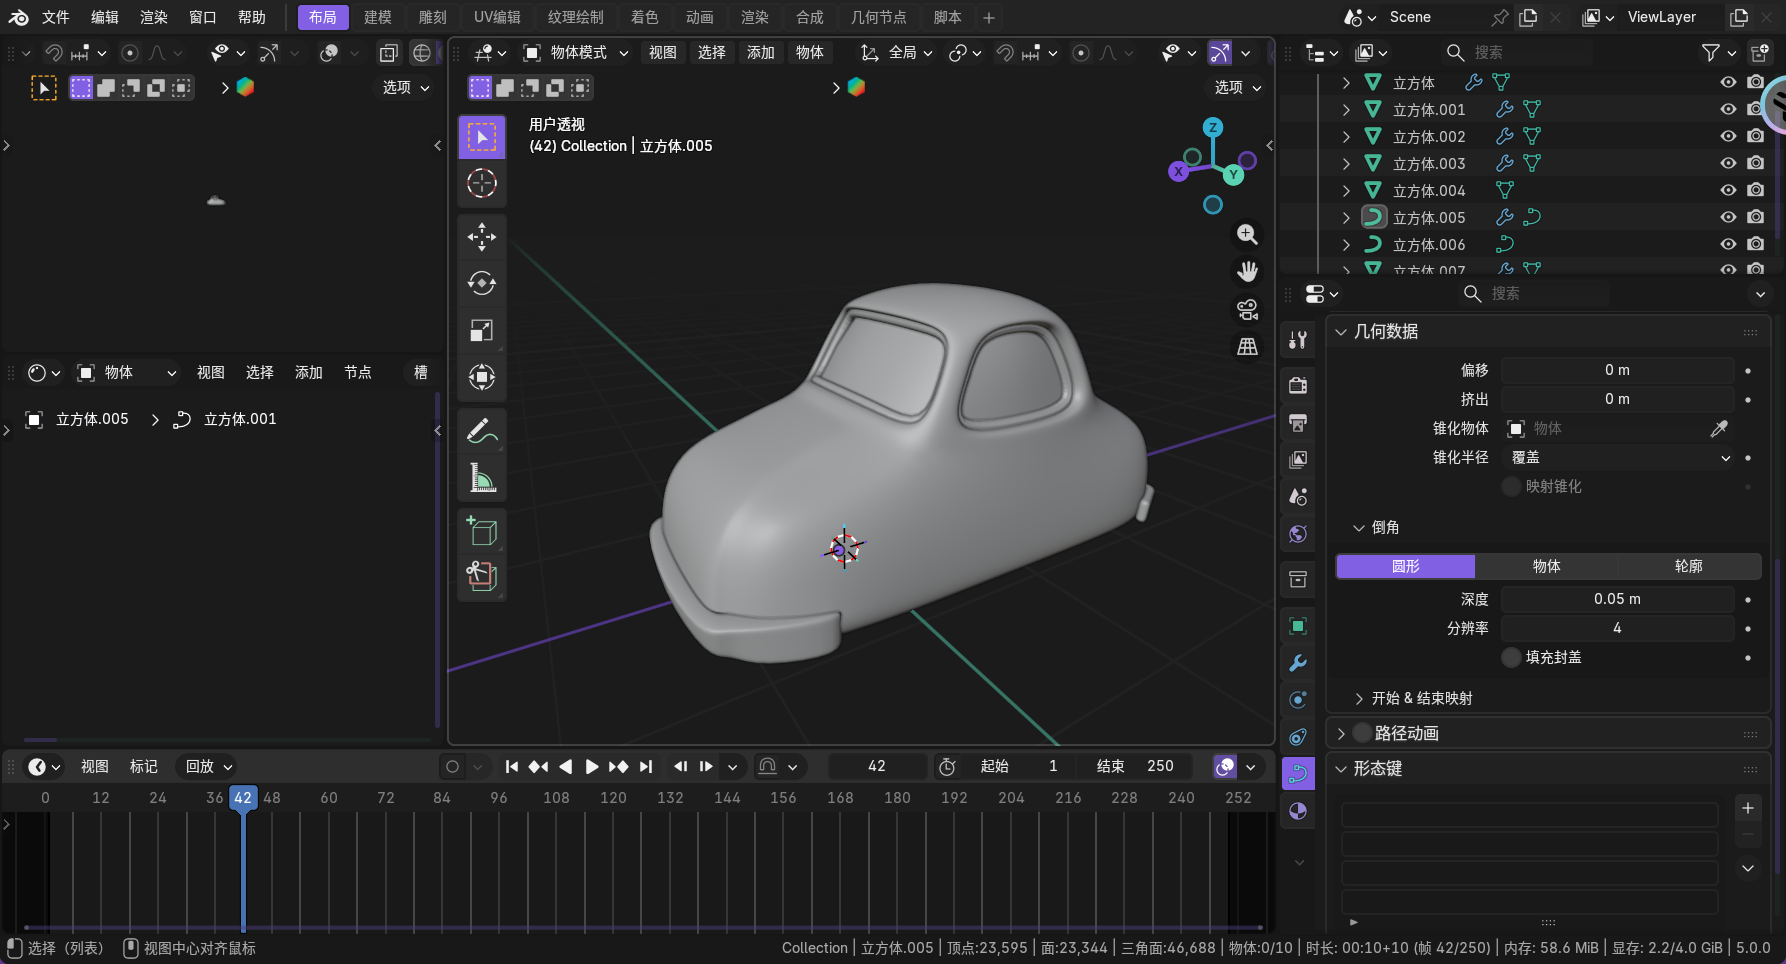Screen dimensions: 1786x964
Task: Click the 深度 field showing 0.05 m
Action: click(x=1616, y=599)
